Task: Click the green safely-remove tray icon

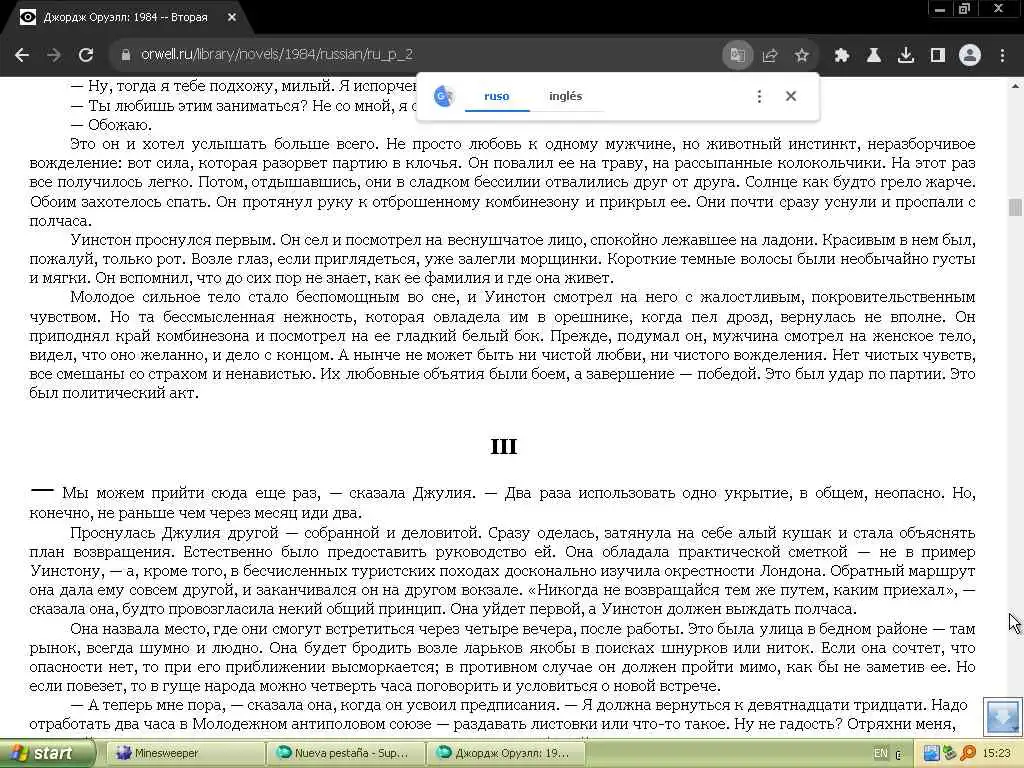Action: click(949, 754)
